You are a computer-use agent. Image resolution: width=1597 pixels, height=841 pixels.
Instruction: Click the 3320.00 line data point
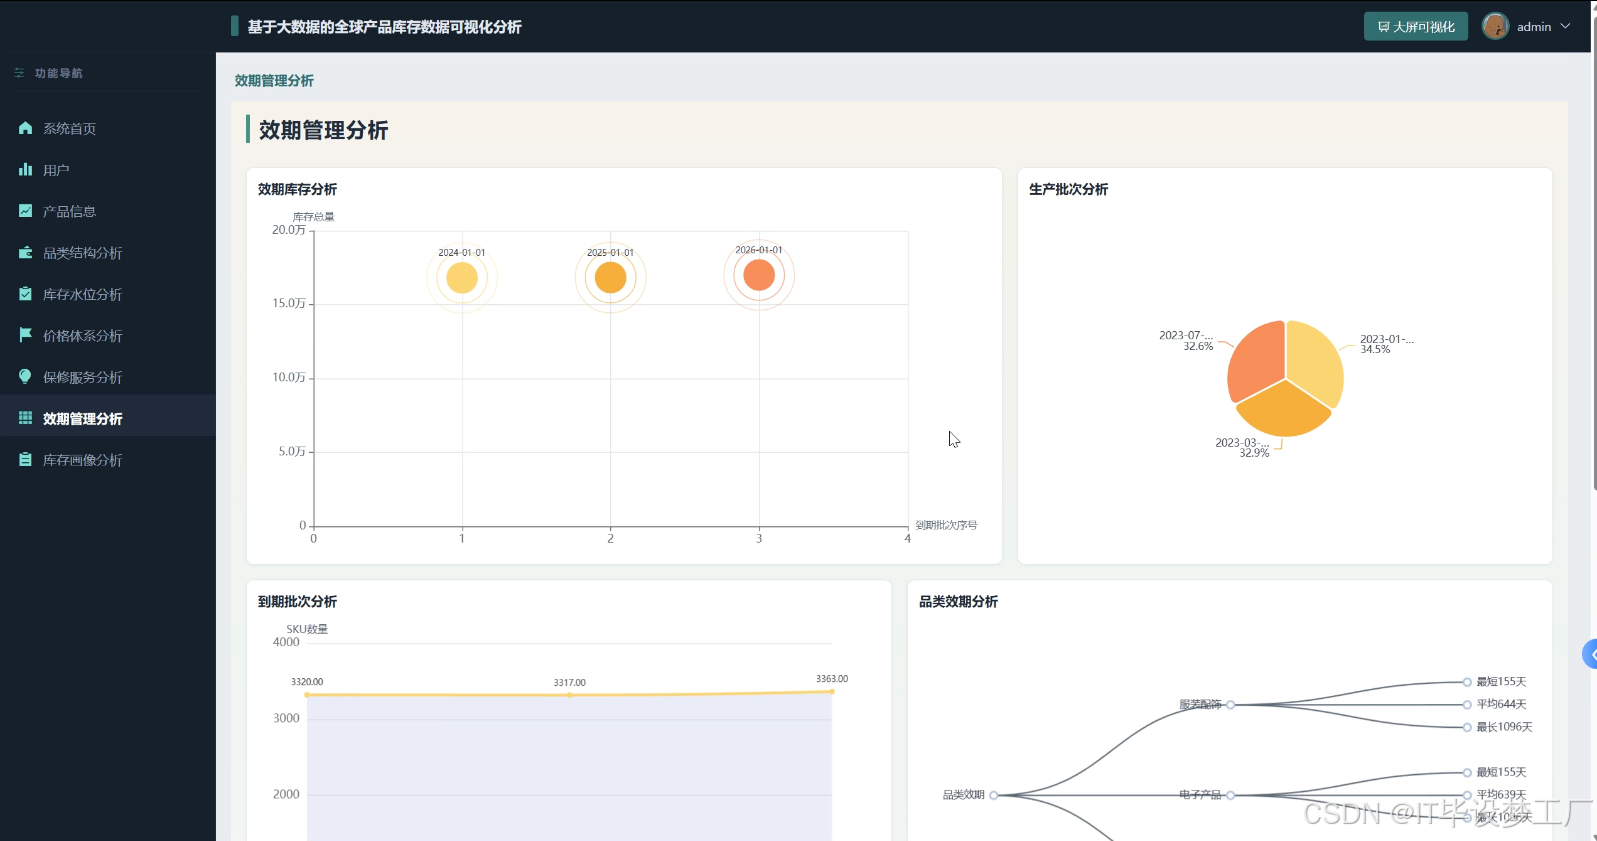pos(307,694)
